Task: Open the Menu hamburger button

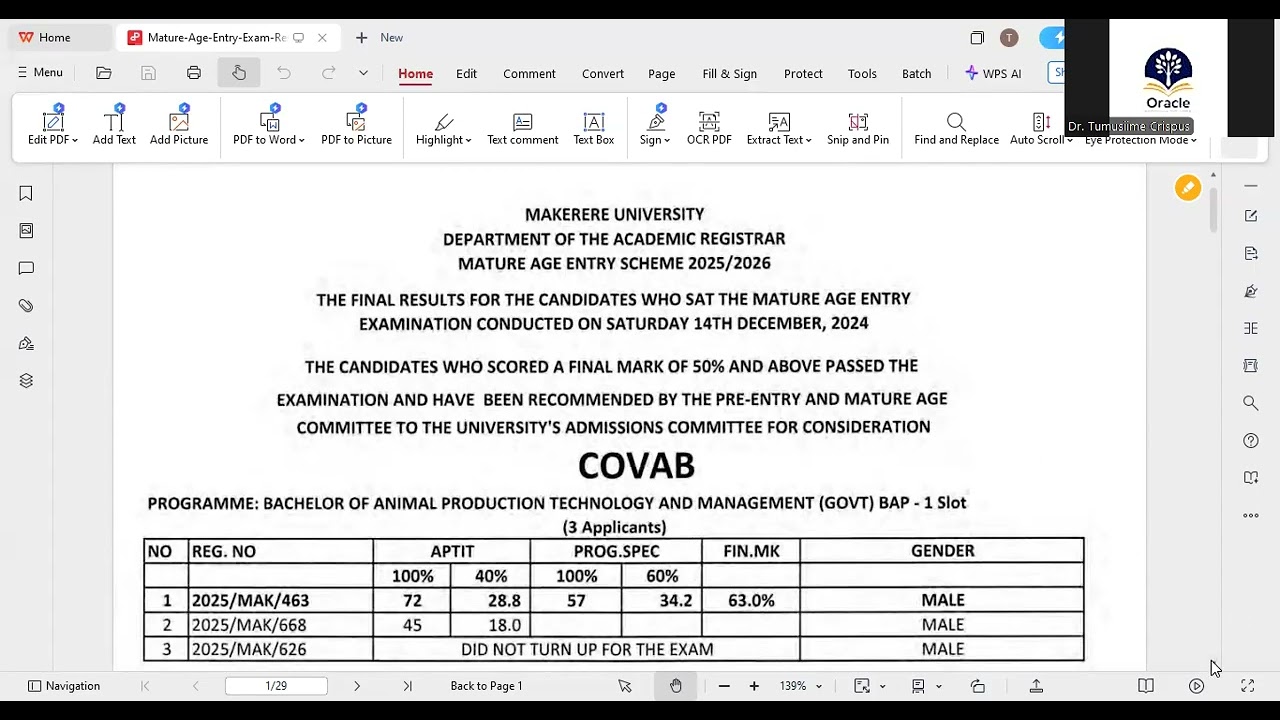Action: (x=40, y=73)
